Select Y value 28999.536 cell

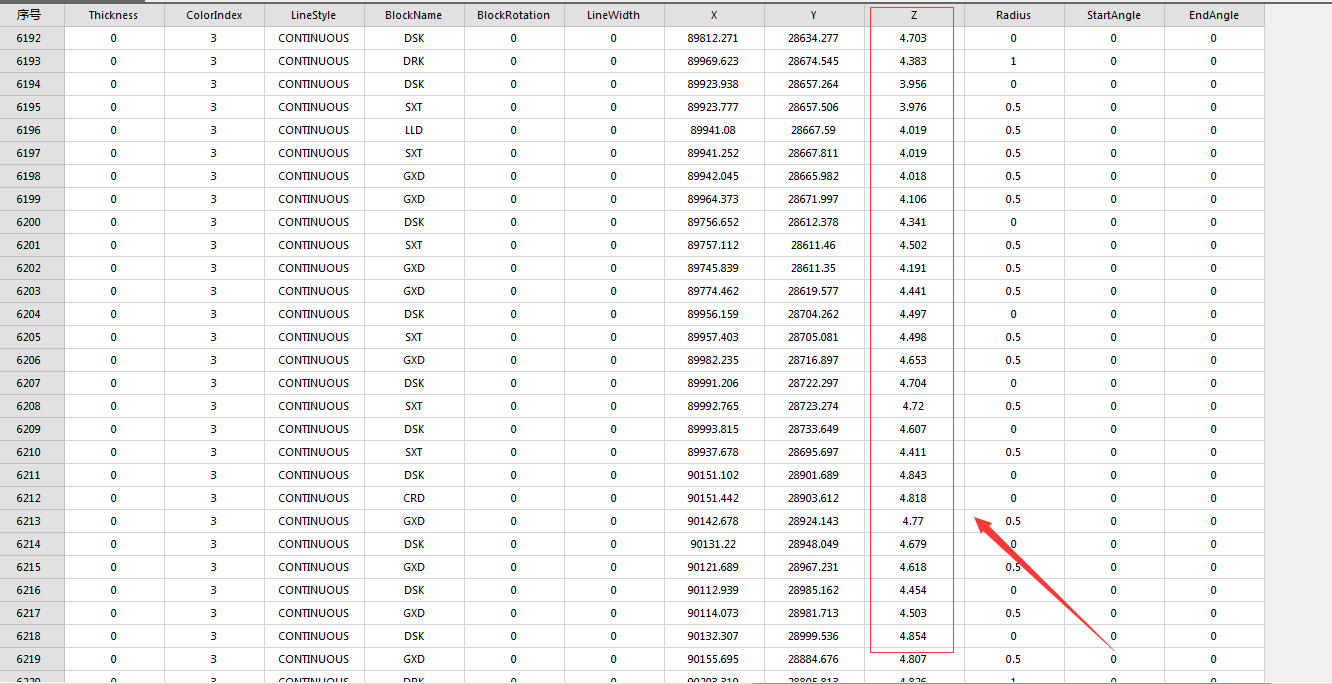pyautogui.click(x=813, y=636)
